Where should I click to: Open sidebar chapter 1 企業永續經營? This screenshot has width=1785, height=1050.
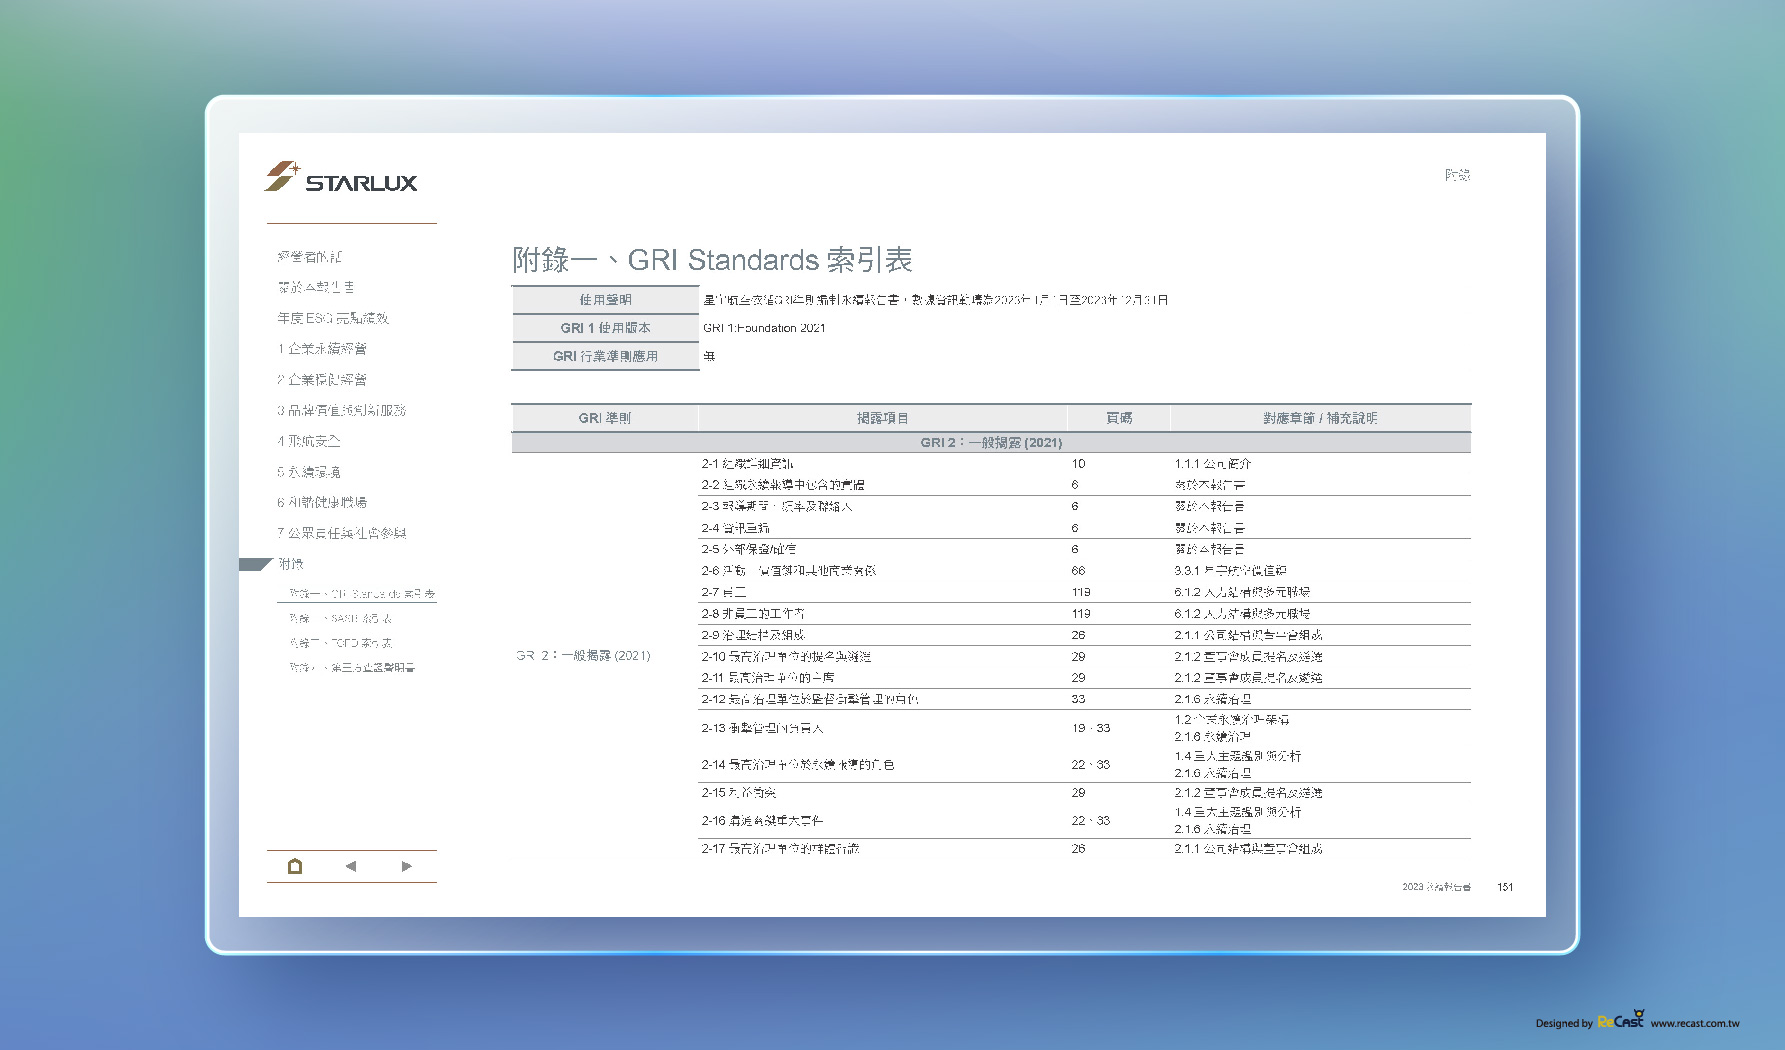click(x=322, y=349)
